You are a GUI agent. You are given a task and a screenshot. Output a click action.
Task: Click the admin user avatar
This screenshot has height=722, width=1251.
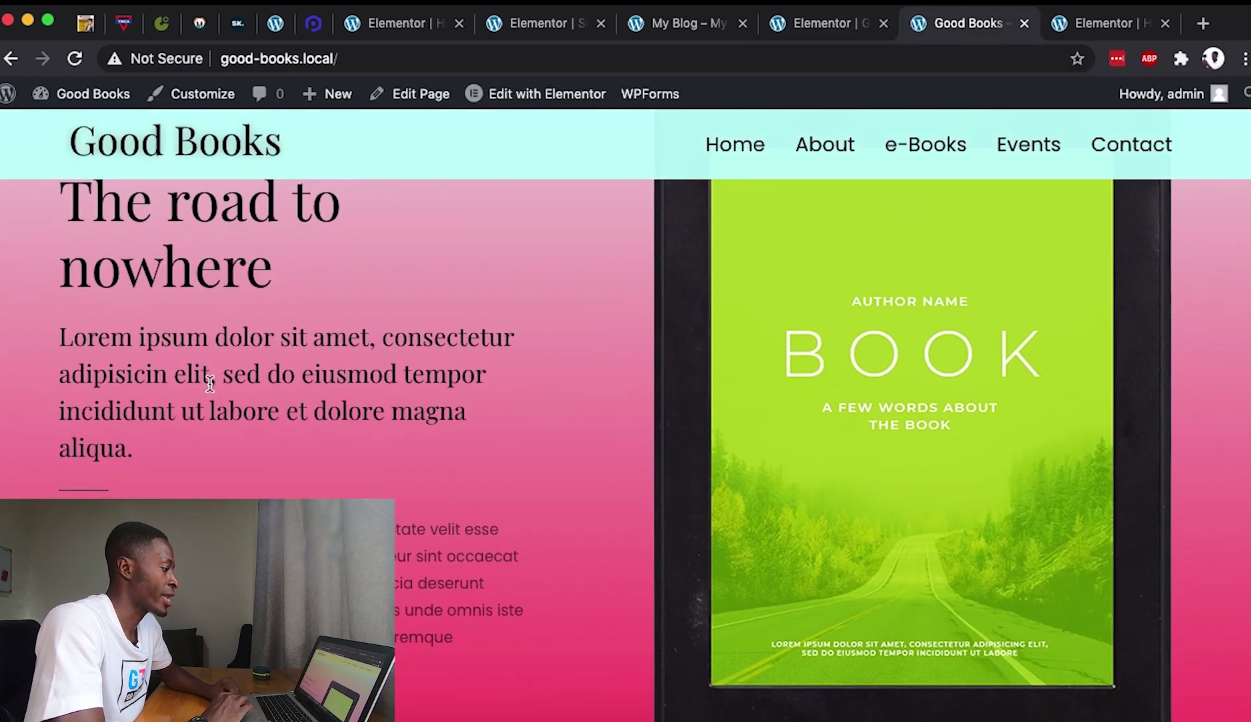(x=1219, y=94)
